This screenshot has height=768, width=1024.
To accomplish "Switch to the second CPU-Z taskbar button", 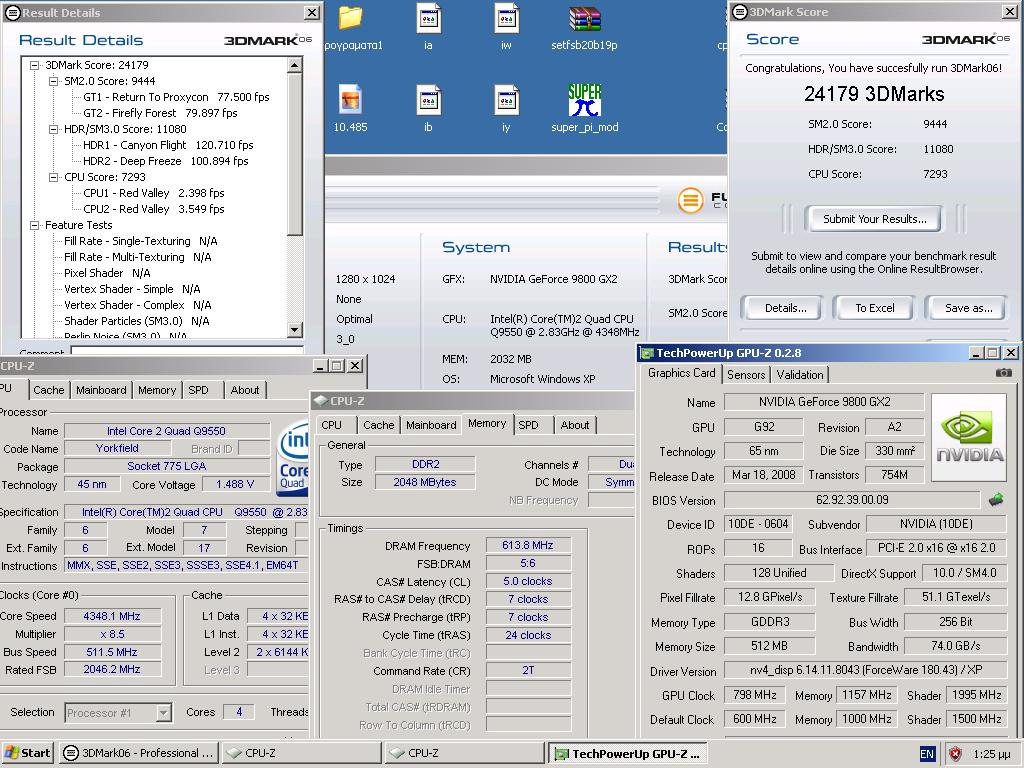I will point(464,753).
